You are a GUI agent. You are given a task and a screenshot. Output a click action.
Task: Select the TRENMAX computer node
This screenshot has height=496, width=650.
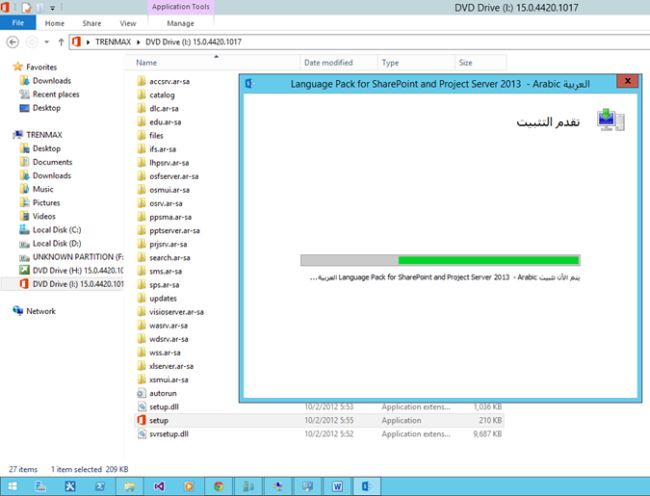(x=44, y=135)
